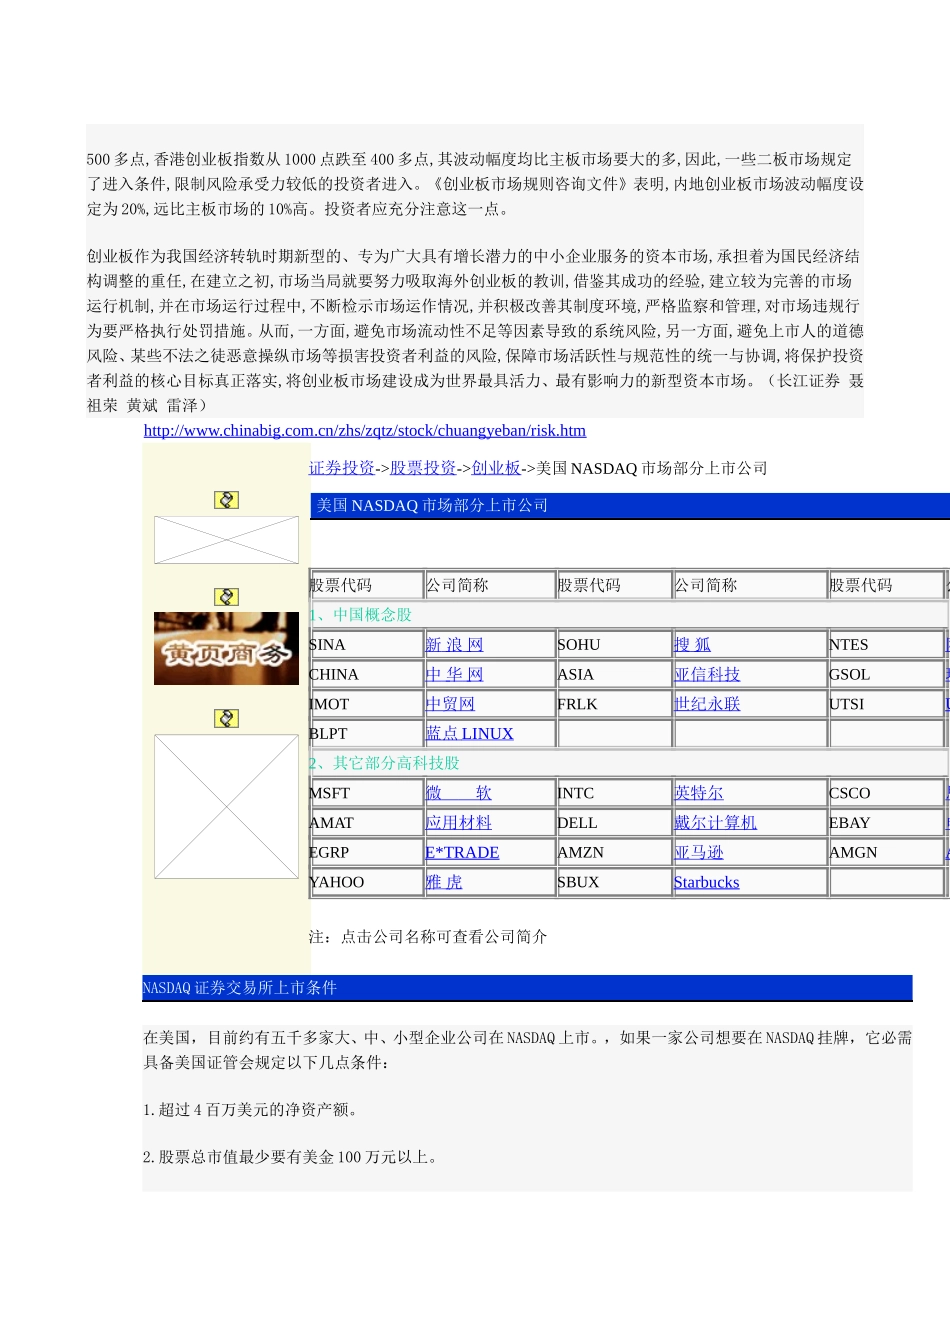Click the EGRP stock code cell
The width and height of the screenshot is (950, 1344).
366,853
